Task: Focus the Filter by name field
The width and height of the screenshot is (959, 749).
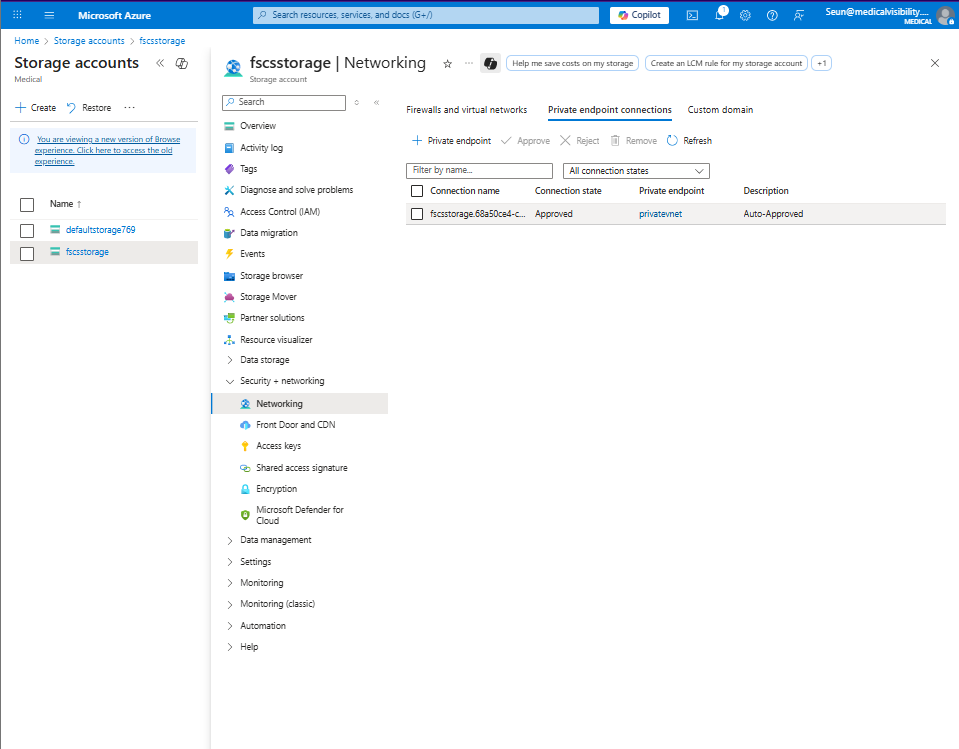Action: point(480,170)
